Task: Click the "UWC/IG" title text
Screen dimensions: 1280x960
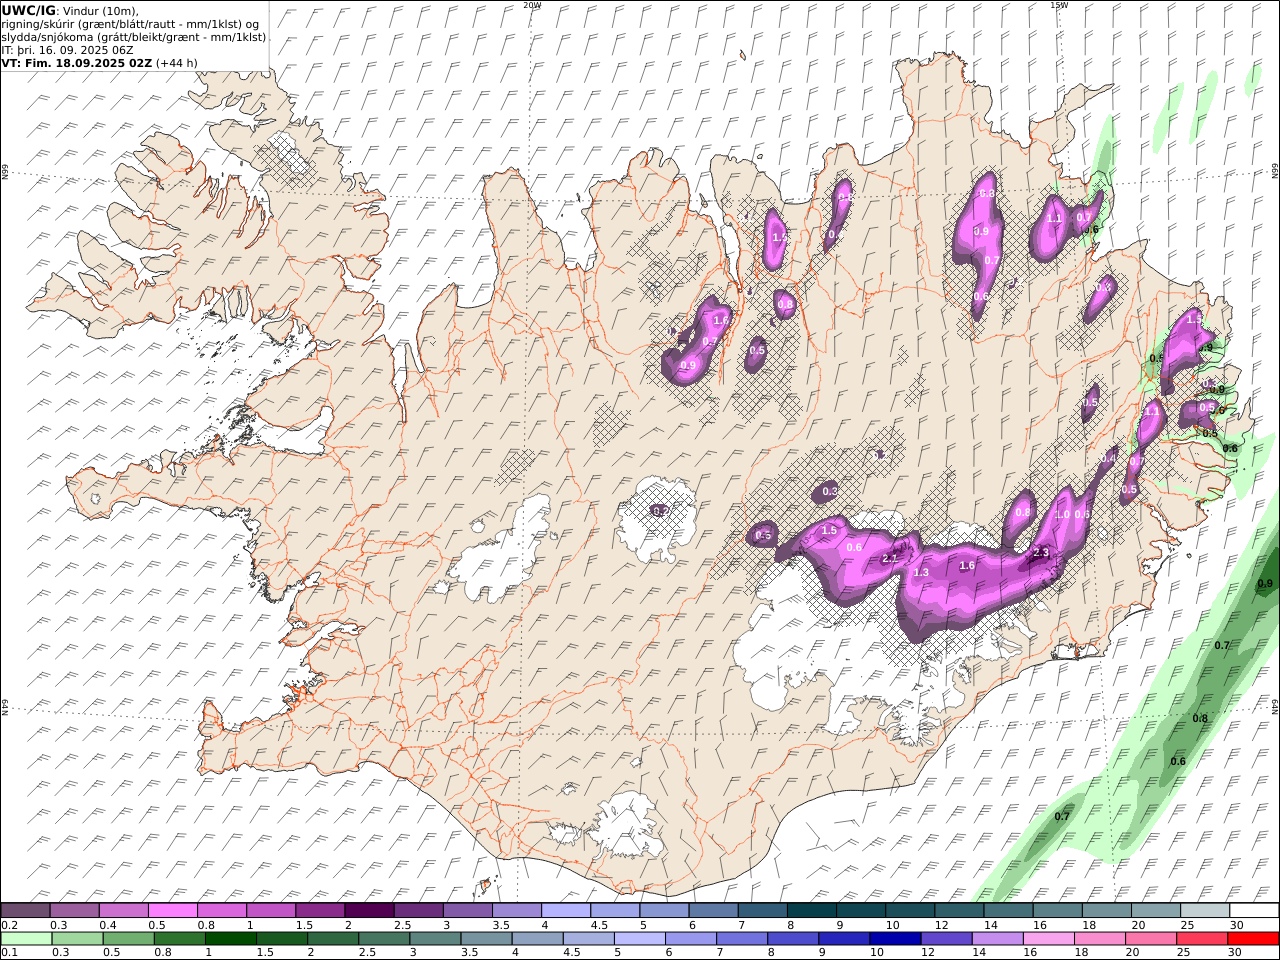Action: (x=29, y=10)
